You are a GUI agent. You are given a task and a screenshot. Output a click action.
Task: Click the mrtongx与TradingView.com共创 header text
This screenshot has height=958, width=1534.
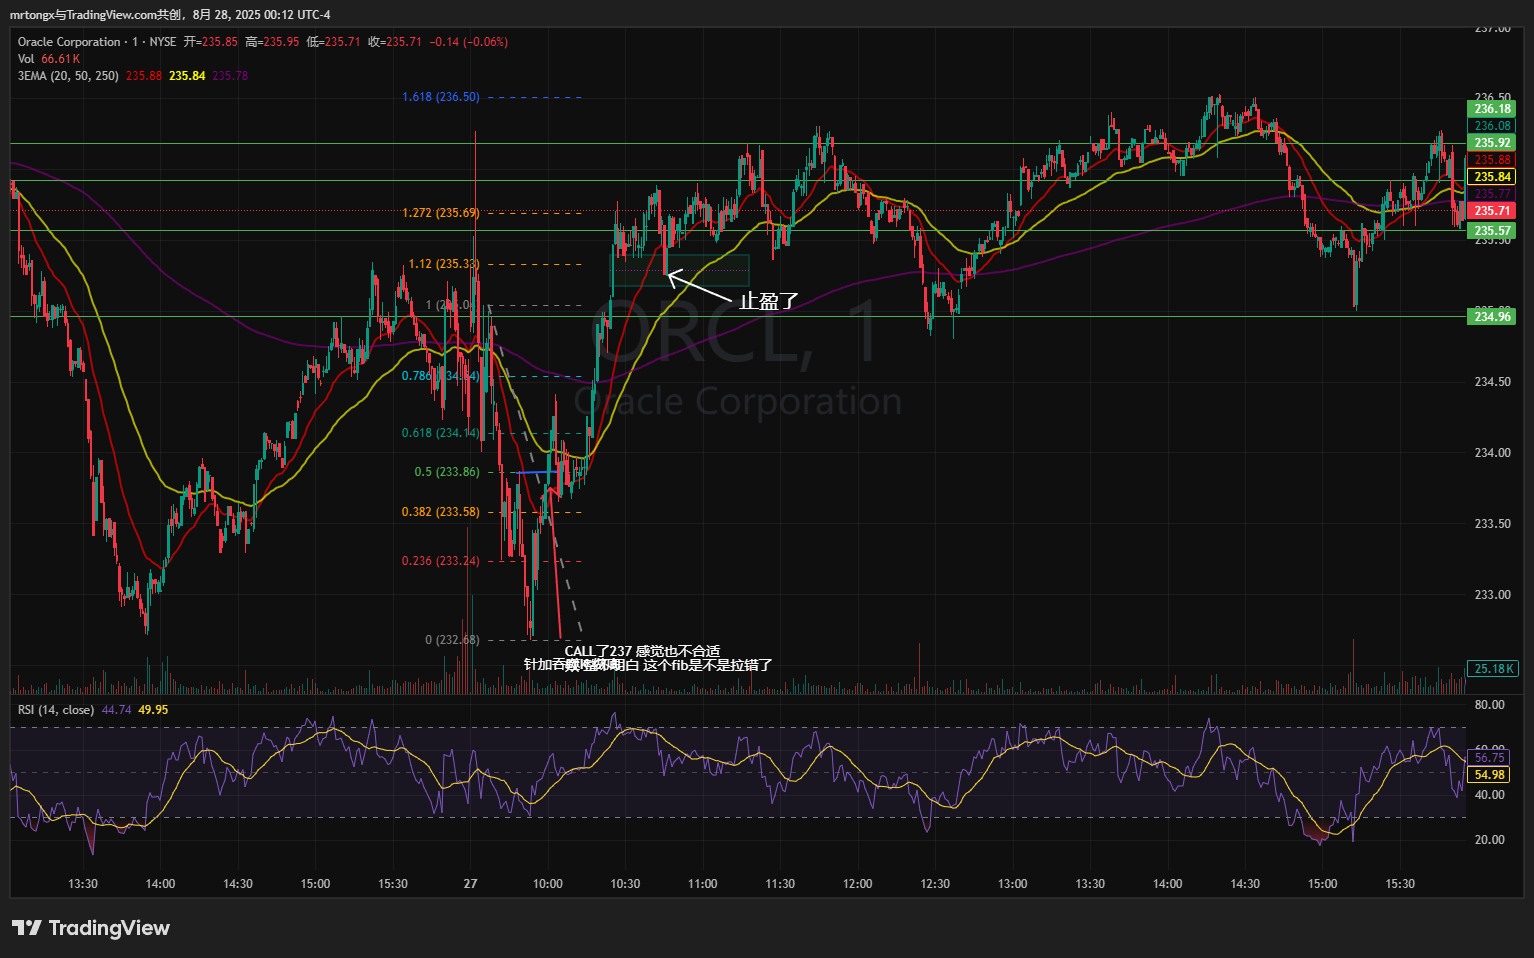click(97, 15)
